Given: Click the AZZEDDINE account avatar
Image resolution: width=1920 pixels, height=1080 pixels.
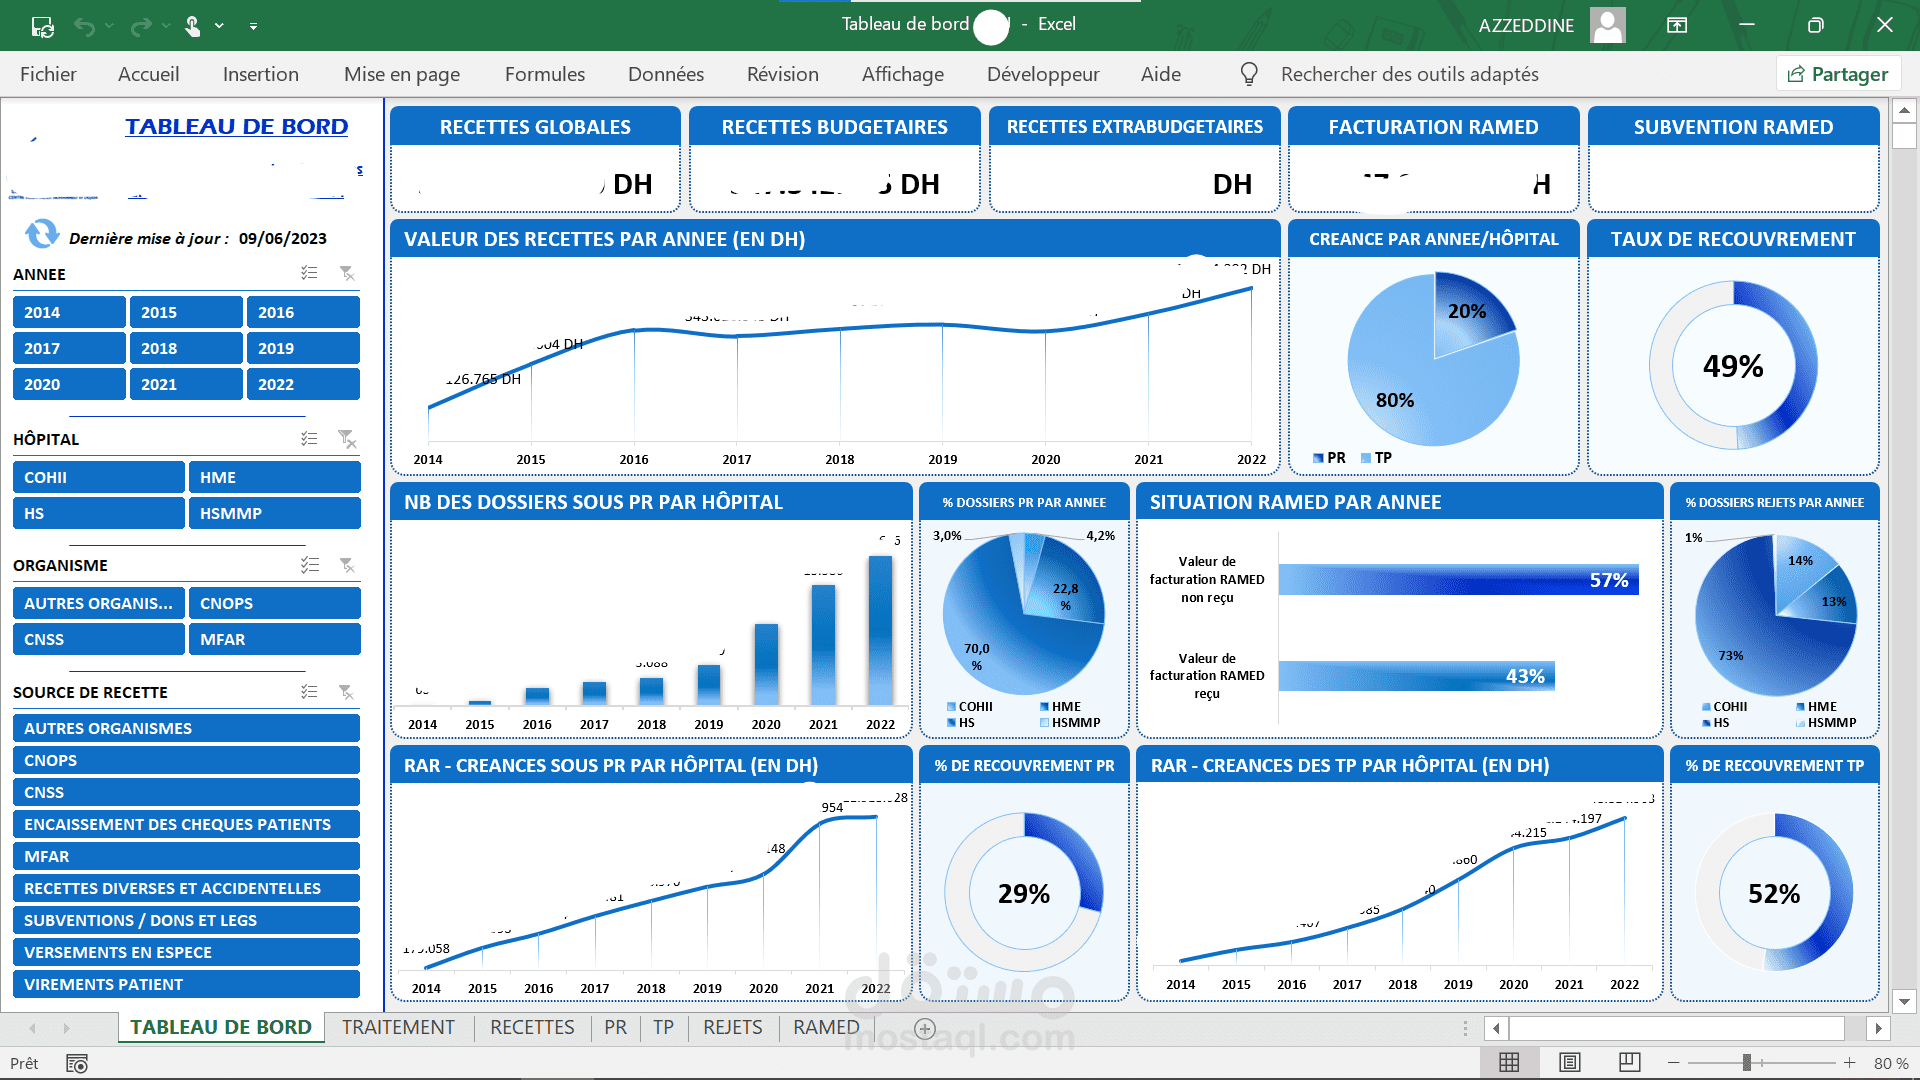Looking at the screenshot, I should (x=1608, y=25).
